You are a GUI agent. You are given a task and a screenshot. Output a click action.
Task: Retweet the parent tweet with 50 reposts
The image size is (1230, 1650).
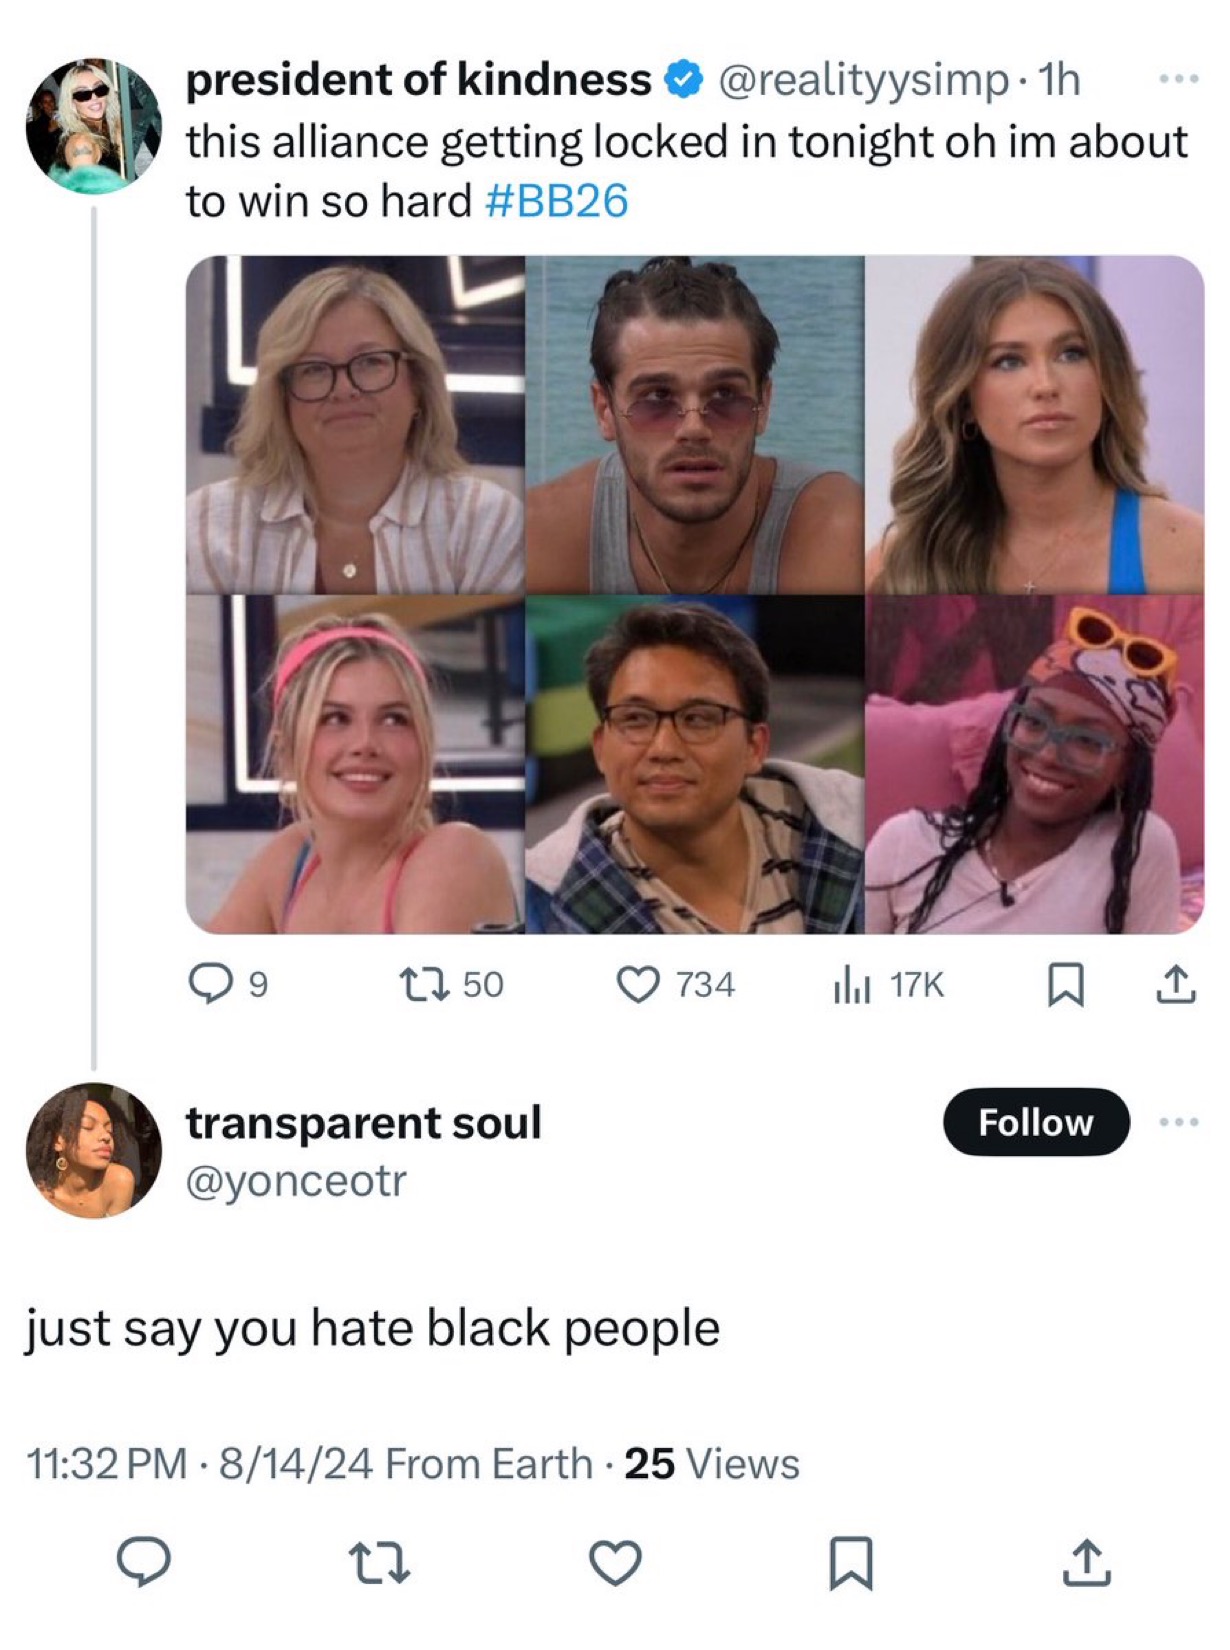click(451, 985)
